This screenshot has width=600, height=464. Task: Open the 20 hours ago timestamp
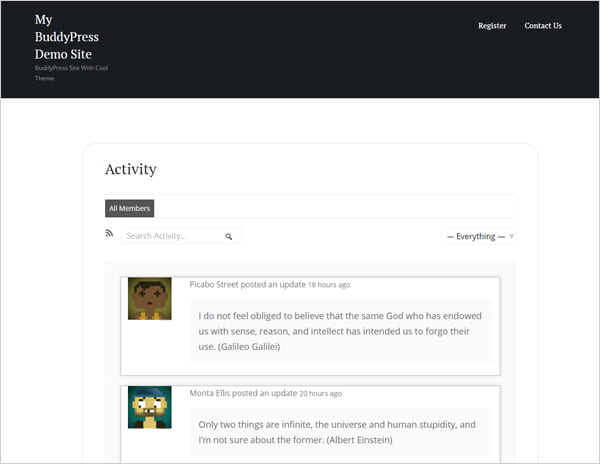[320, 393]
